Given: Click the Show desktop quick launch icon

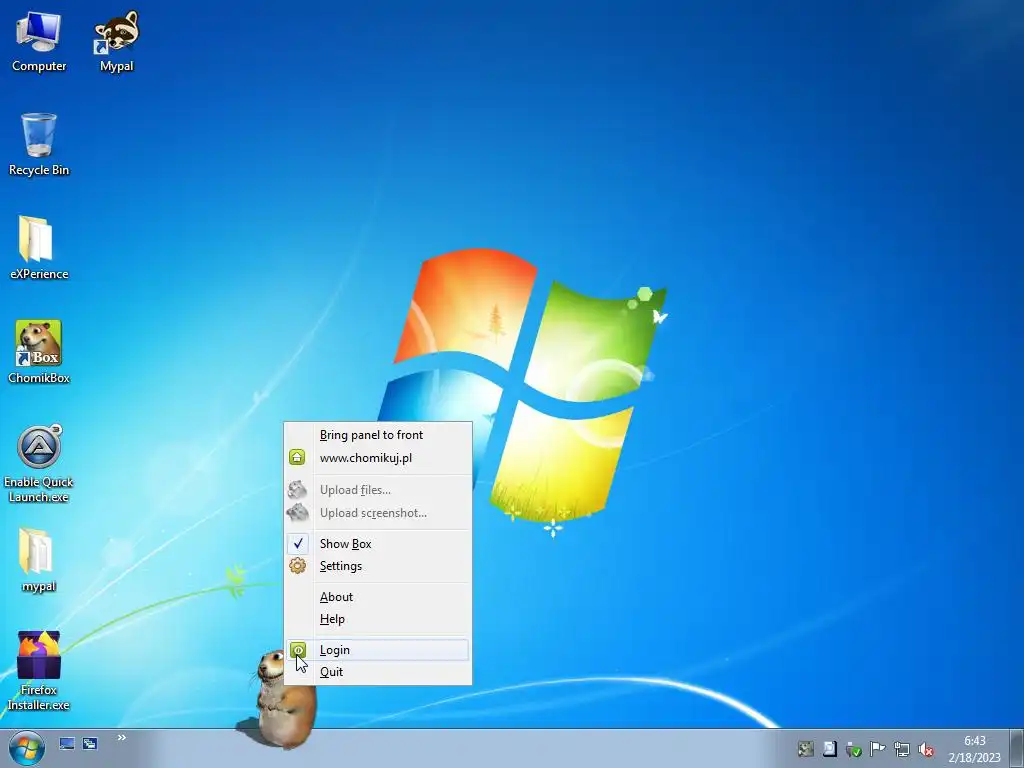Looking at the screenshot, I should (x=67, y=744).
